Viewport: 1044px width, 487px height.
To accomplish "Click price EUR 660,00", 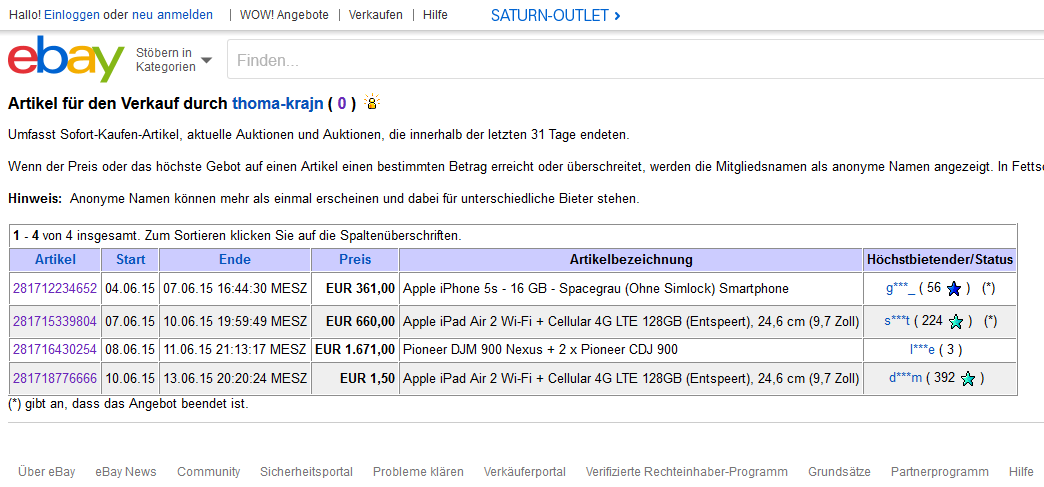I will tap(360, 321).
